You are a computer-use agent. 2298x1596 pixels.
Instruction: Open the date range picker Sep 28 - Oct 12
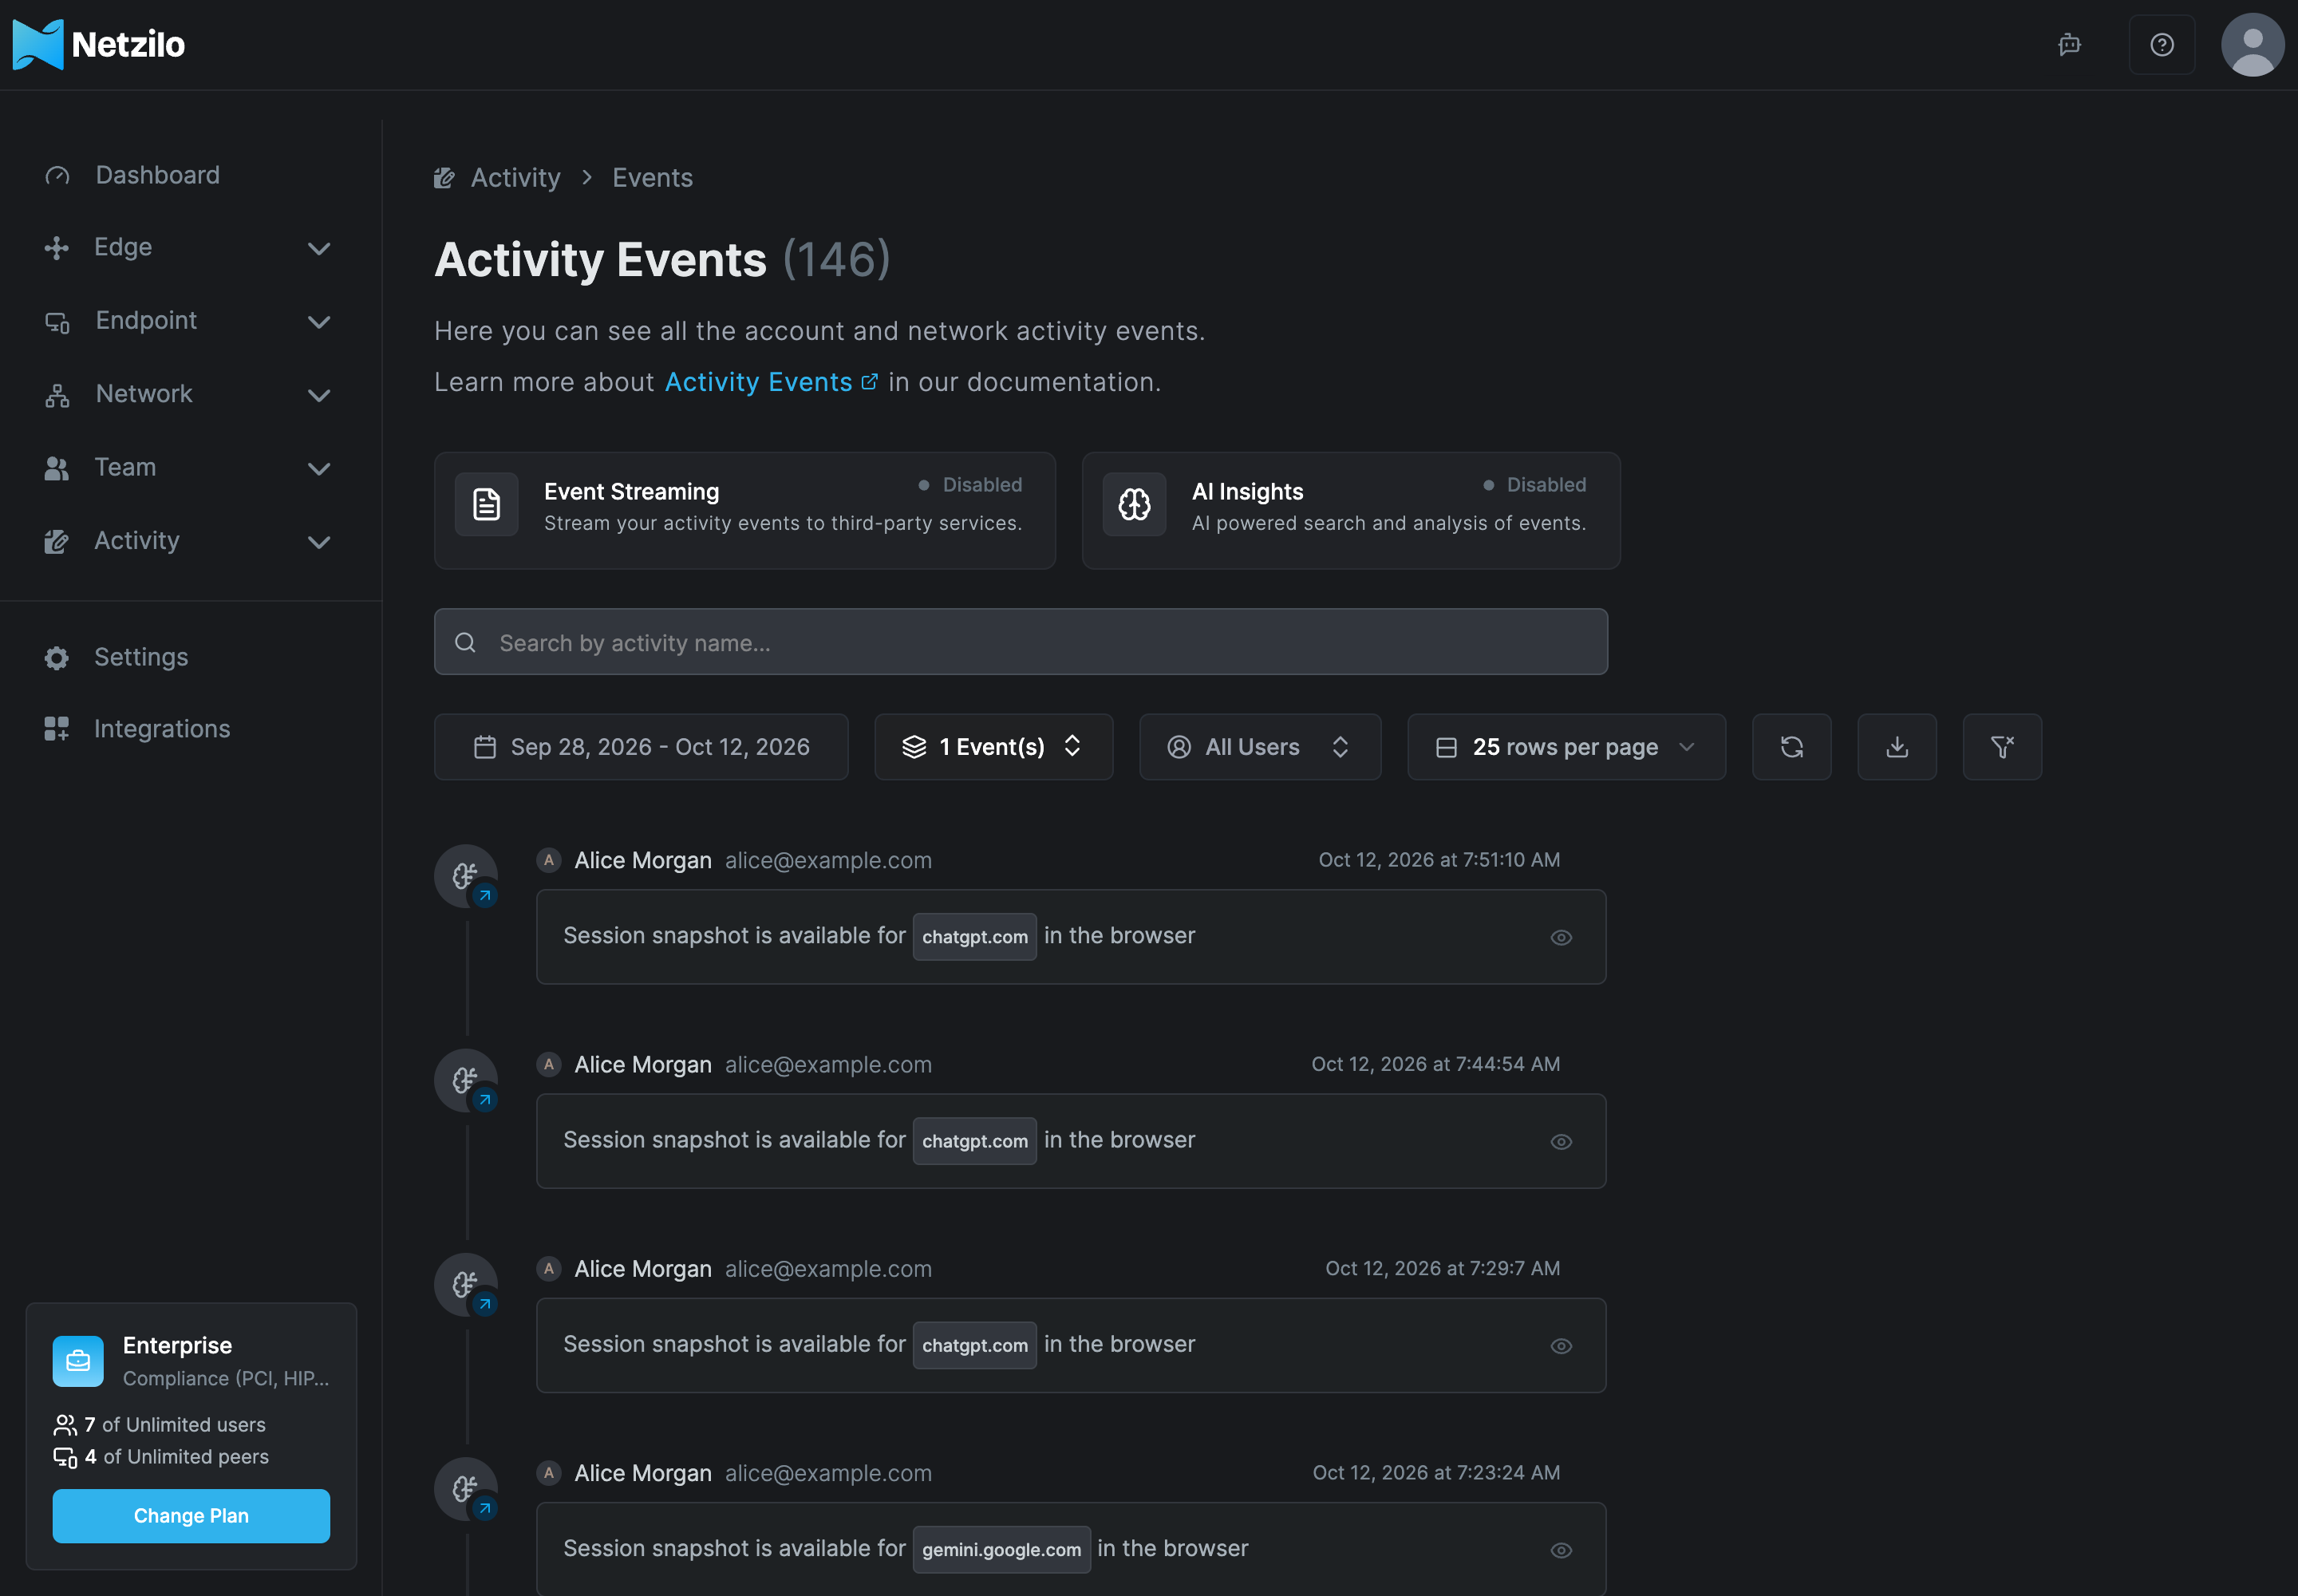pyautogui.click(x=641, y=747)
